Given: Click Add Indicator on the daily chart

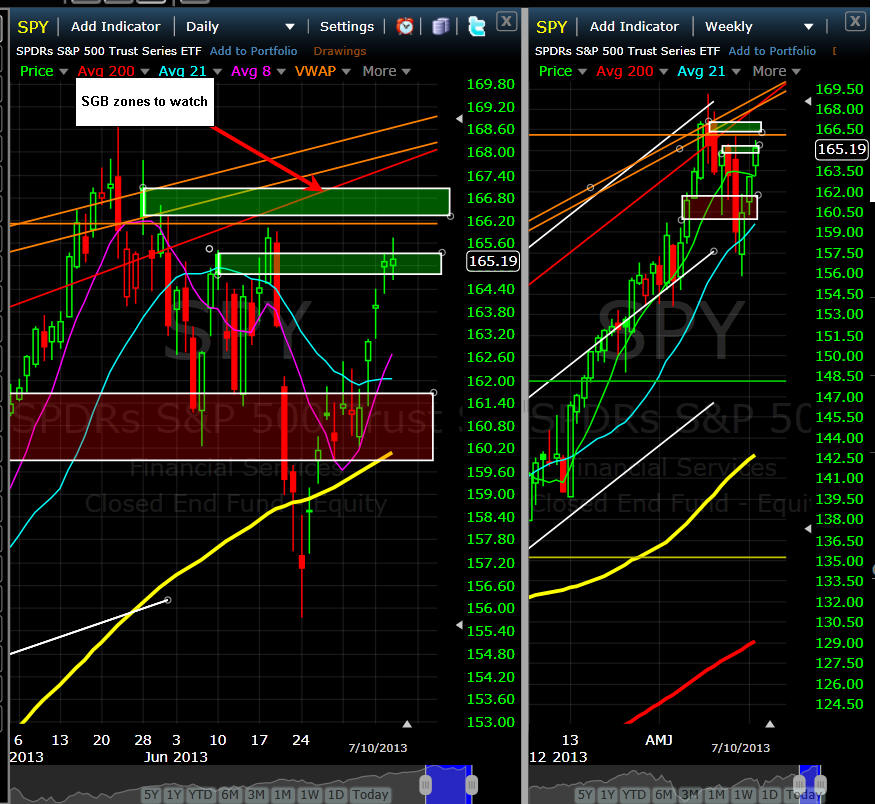Looking at the screenshot, I should point(116,26).
